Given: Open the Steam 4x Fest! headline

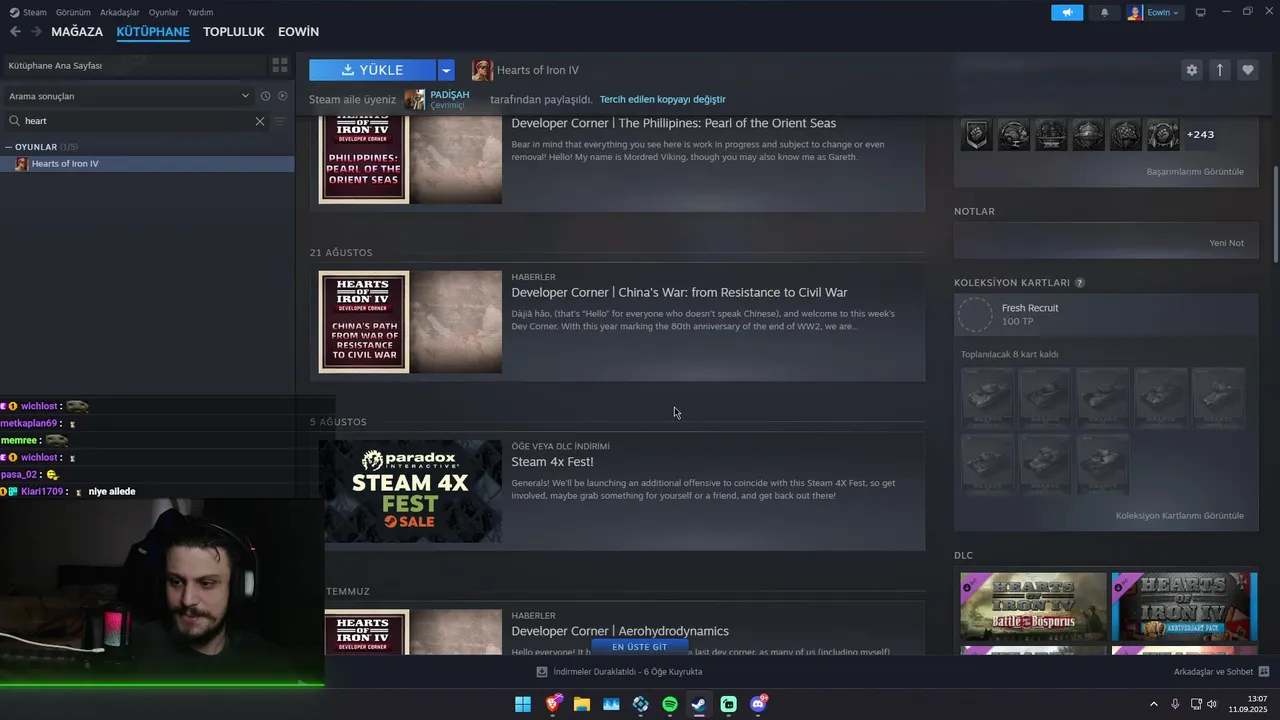Looking at the screenshot, I should pyautogui.click(x=552, y=462).
